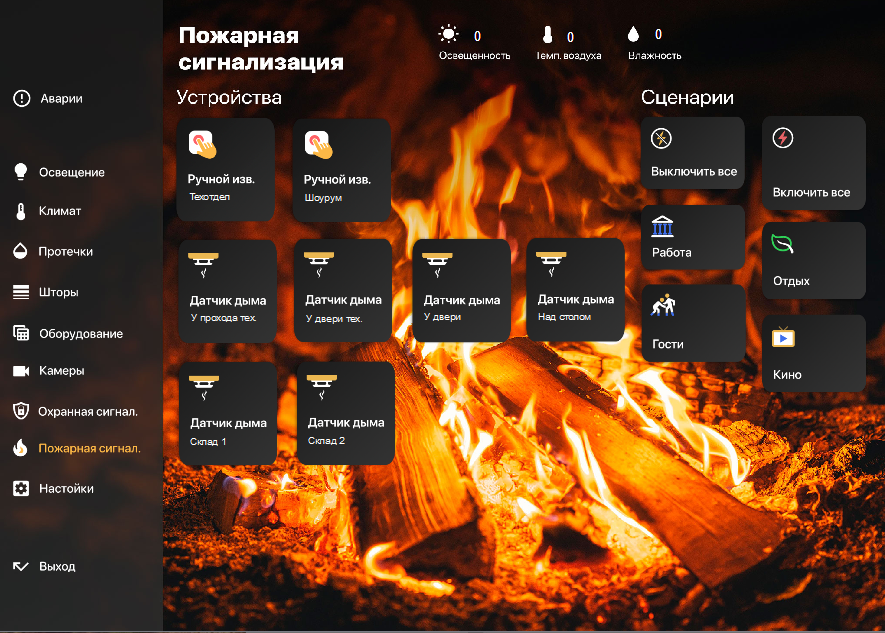Open Датчик дыма Склад 1 device

[227, 413]
